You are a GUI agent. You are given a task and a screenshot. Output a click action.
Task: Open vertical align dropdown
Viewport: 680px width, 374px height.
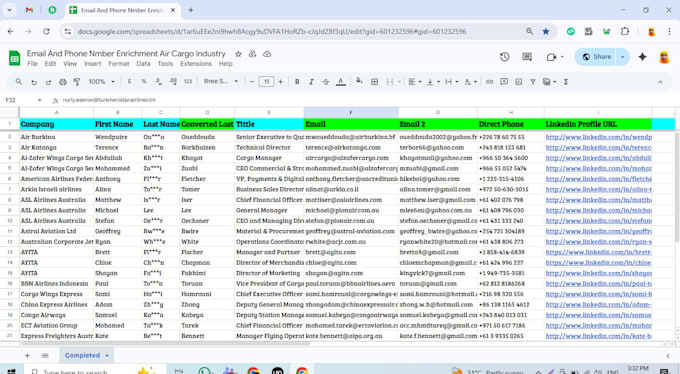click(x=433, y=82)
